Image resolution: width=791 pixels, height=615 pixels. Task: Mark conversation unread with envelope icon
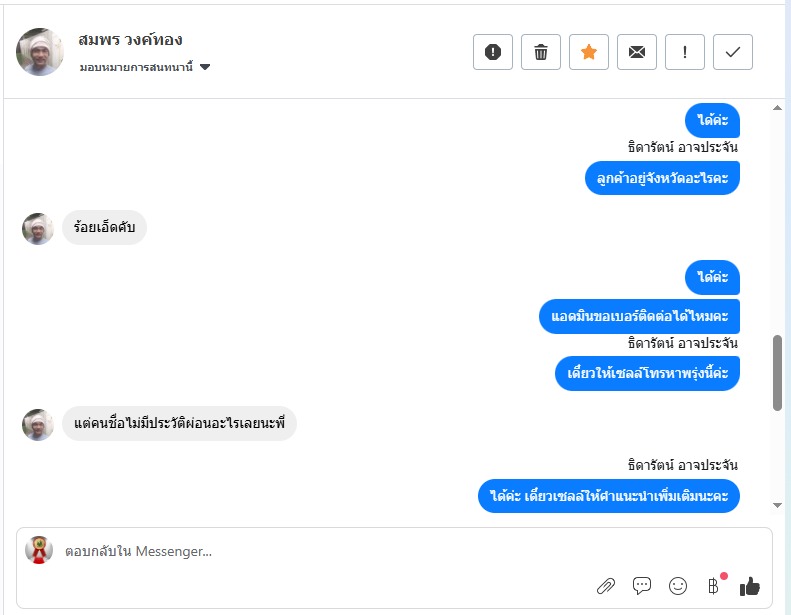coord(637,52)
